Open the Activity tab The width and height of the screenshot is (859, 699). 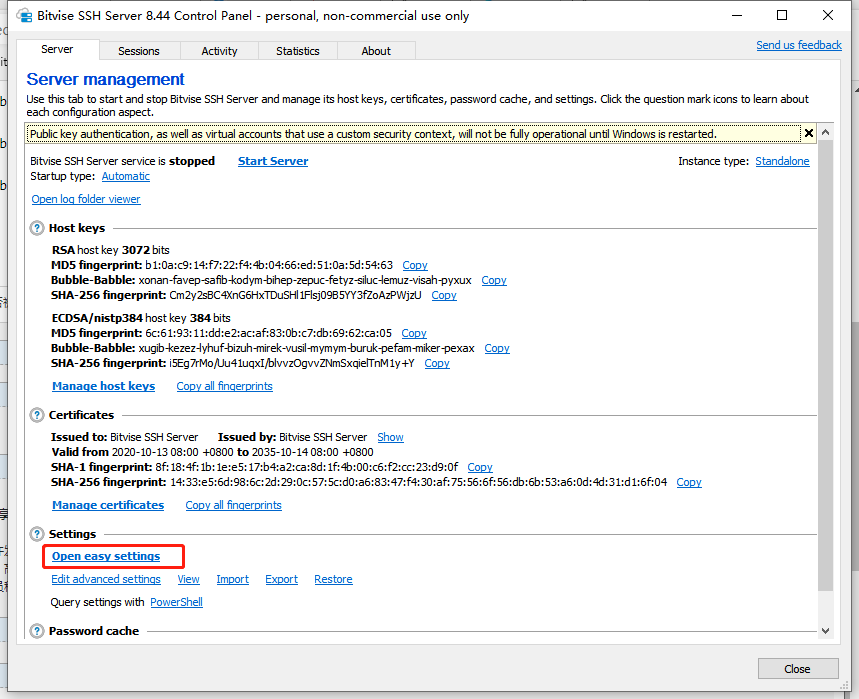coord(219,51)
